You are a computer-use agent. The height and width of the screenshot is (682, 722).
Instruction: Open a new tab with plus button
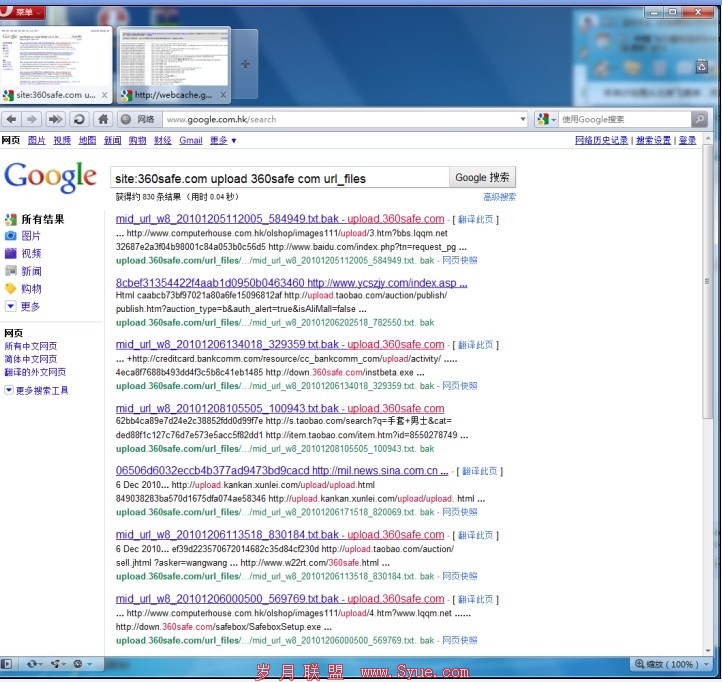pyautogui.click(x=245, y=64)
